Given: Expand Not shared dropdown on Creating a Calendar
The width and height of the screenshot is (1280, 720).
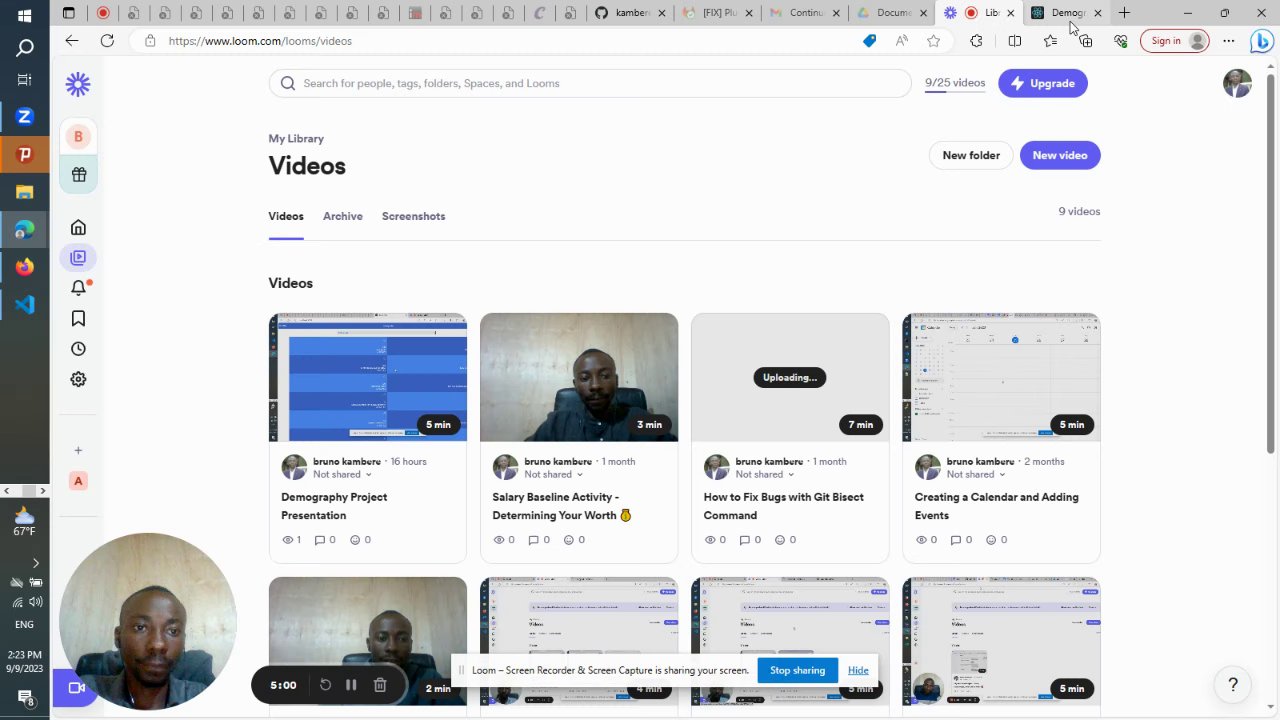Looking at the screenshot, I should click(975, 475).
